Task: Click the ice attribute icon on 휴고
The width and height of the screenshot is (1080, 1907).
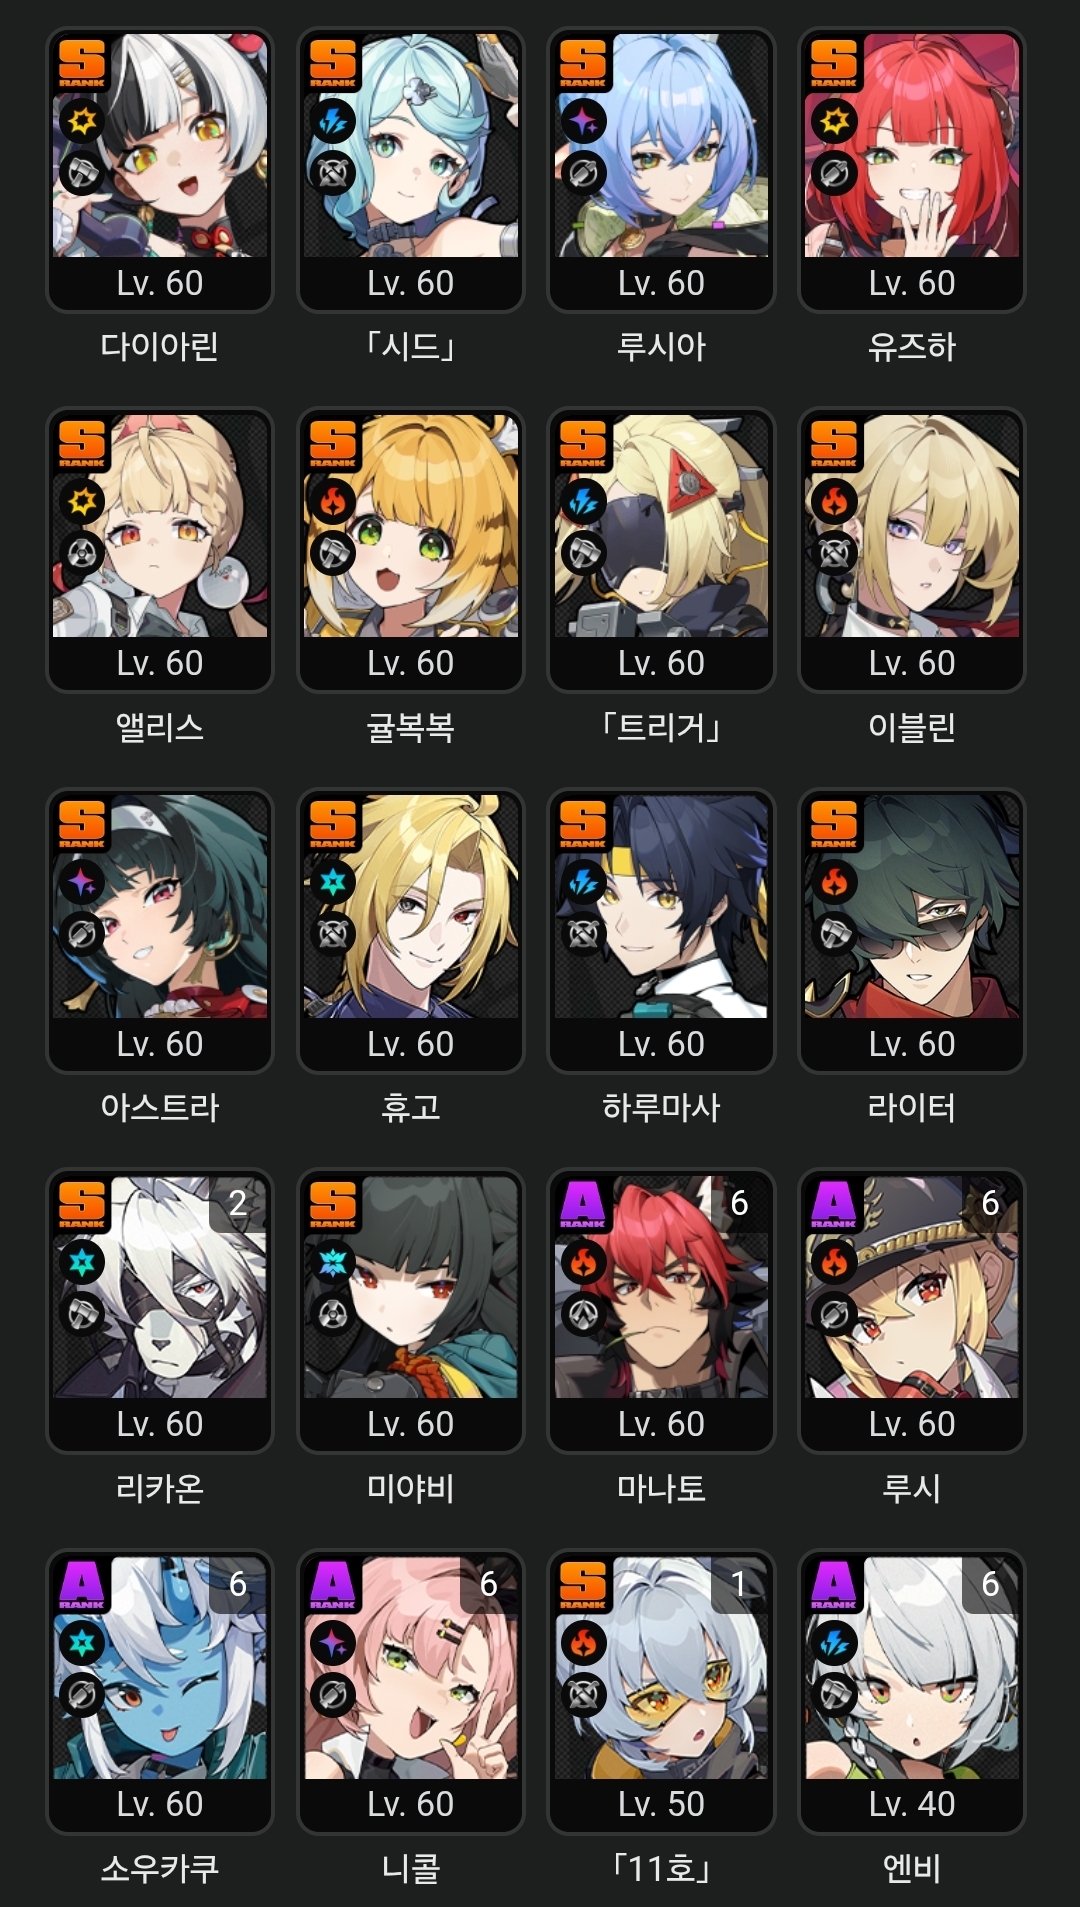Action: tap(333, 882)
